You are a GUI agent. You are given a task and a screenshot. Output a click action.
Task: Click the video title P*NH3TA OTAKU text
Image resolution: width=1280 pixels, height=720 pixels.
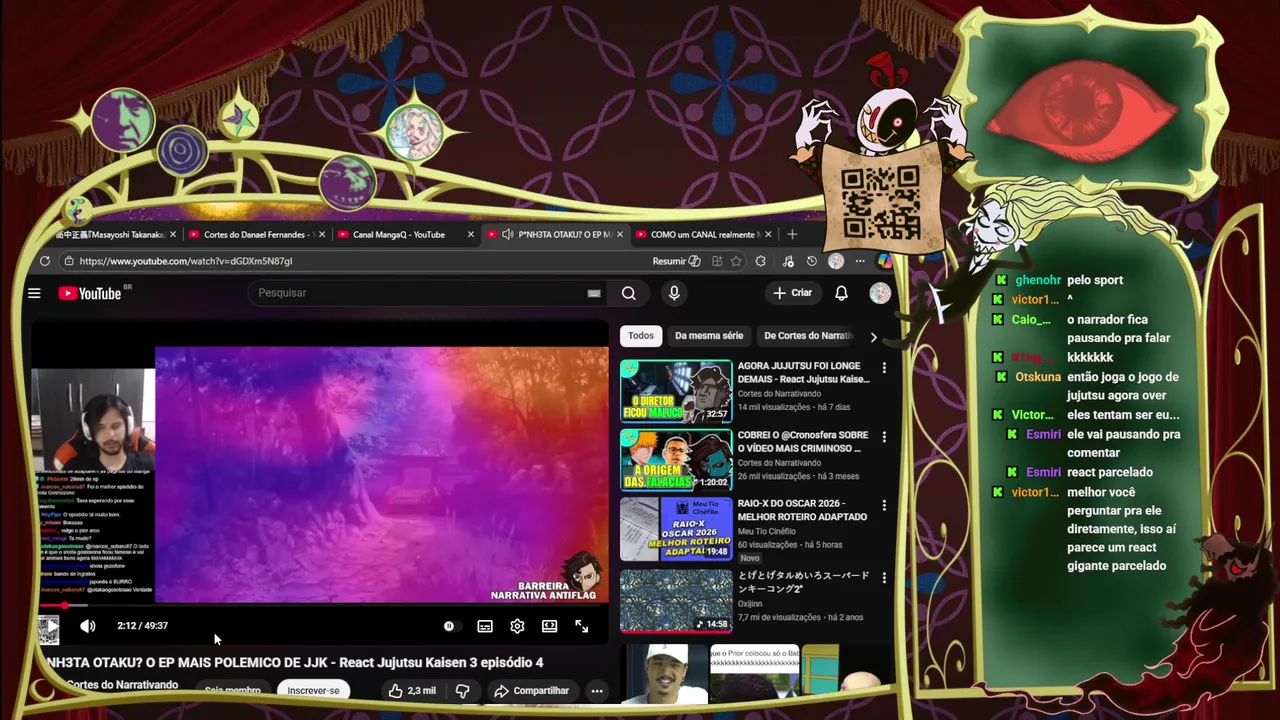point(294,662)
